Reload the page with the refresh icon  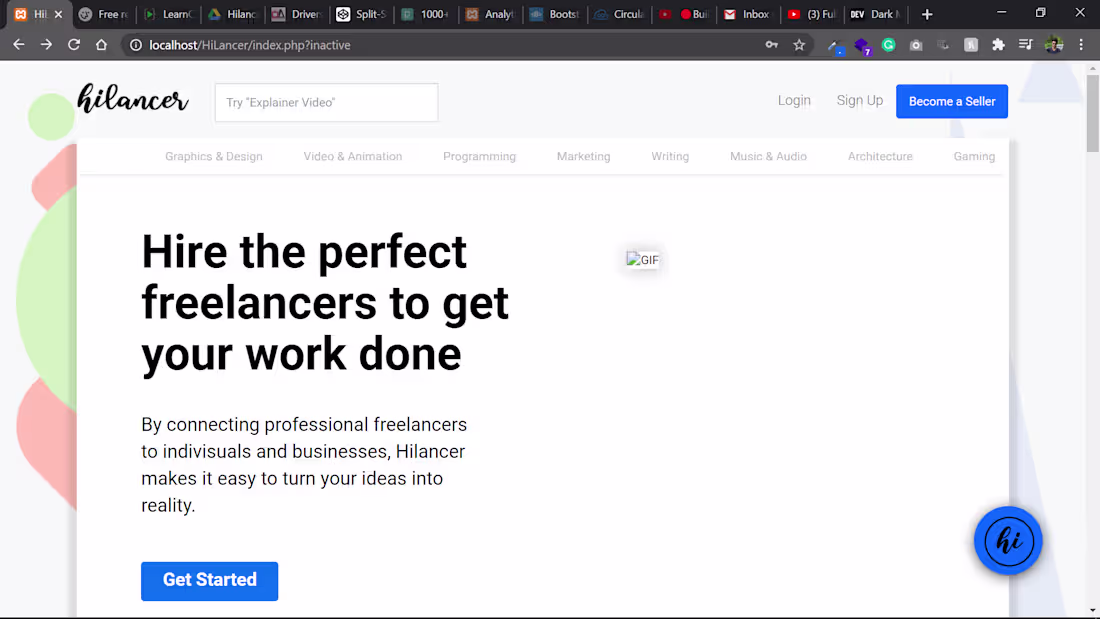74,45
